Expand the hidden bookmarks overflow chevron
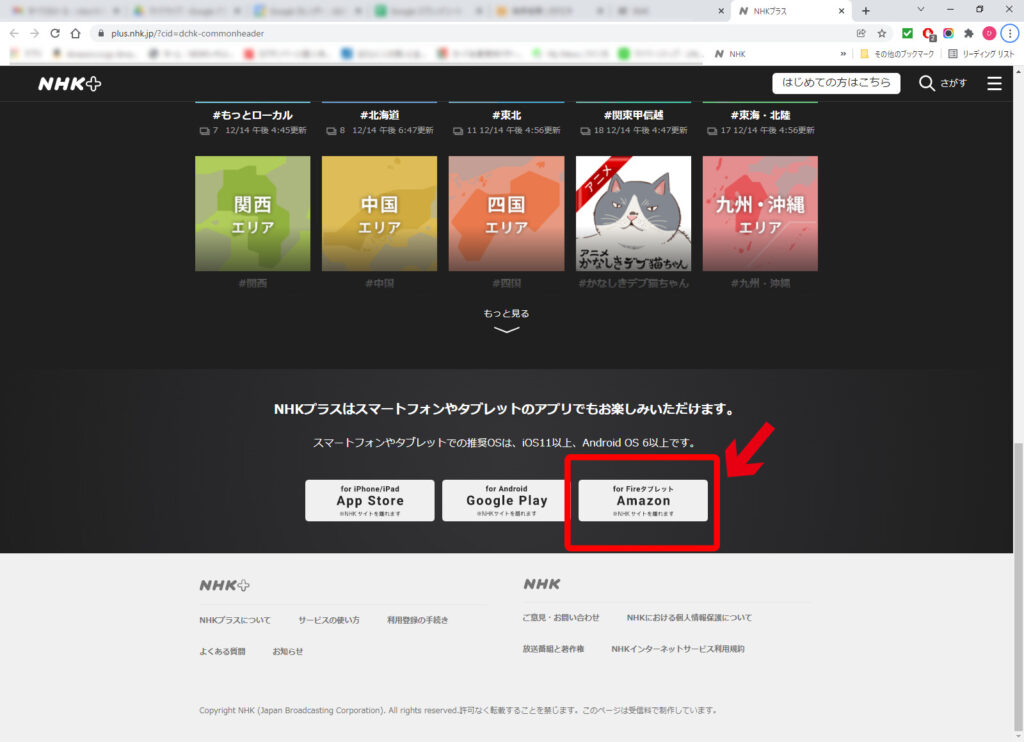1024x742 pixels. (x=843, y=53)
